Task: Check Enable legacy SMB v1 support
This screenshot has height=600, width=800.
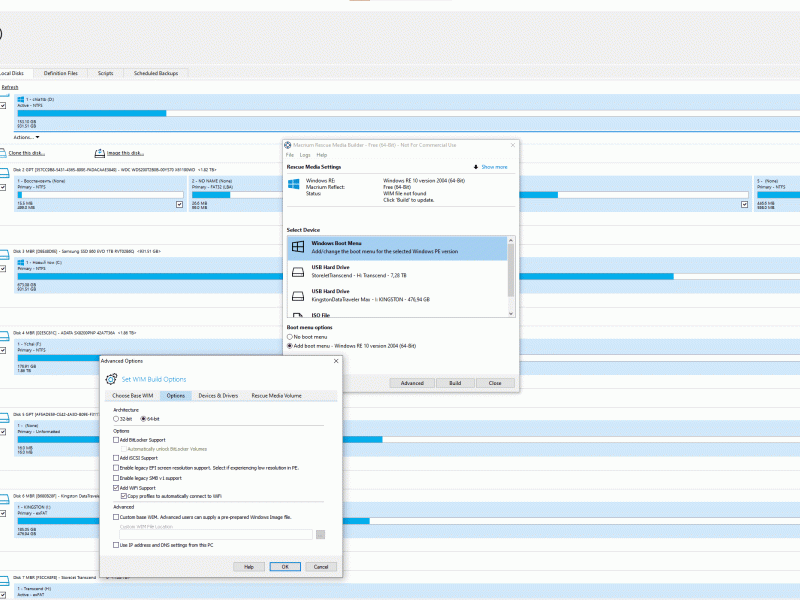Action: point(116,478)
